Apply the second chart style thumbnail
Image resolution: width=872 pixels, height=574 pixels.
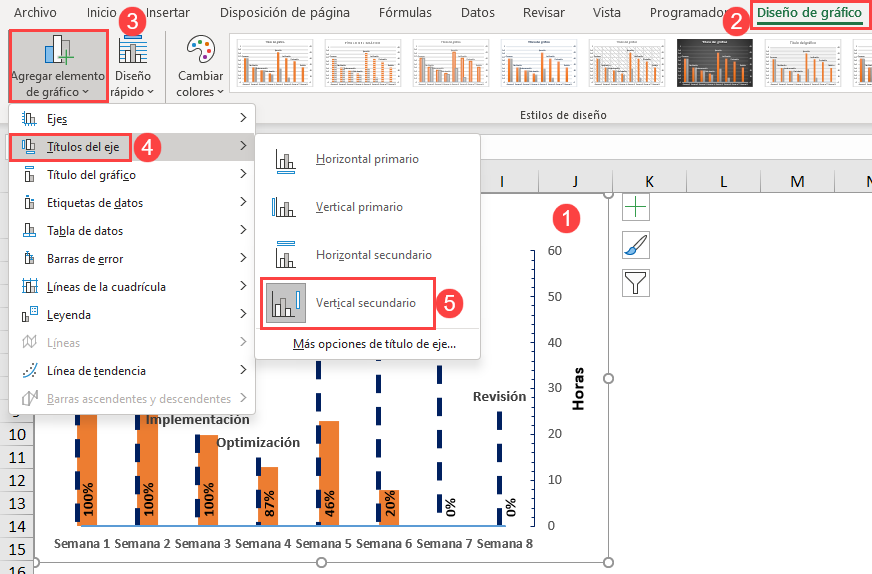(363, 63)
